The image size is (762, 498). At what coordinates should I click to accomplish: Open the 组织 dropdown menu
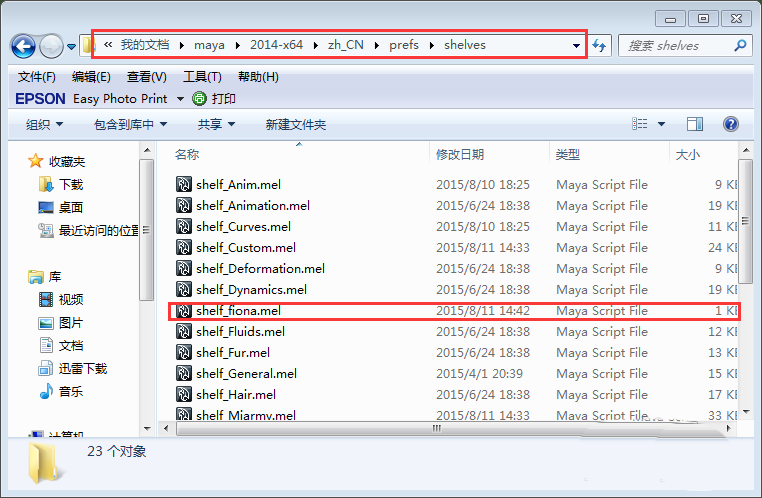coord(44,124)
